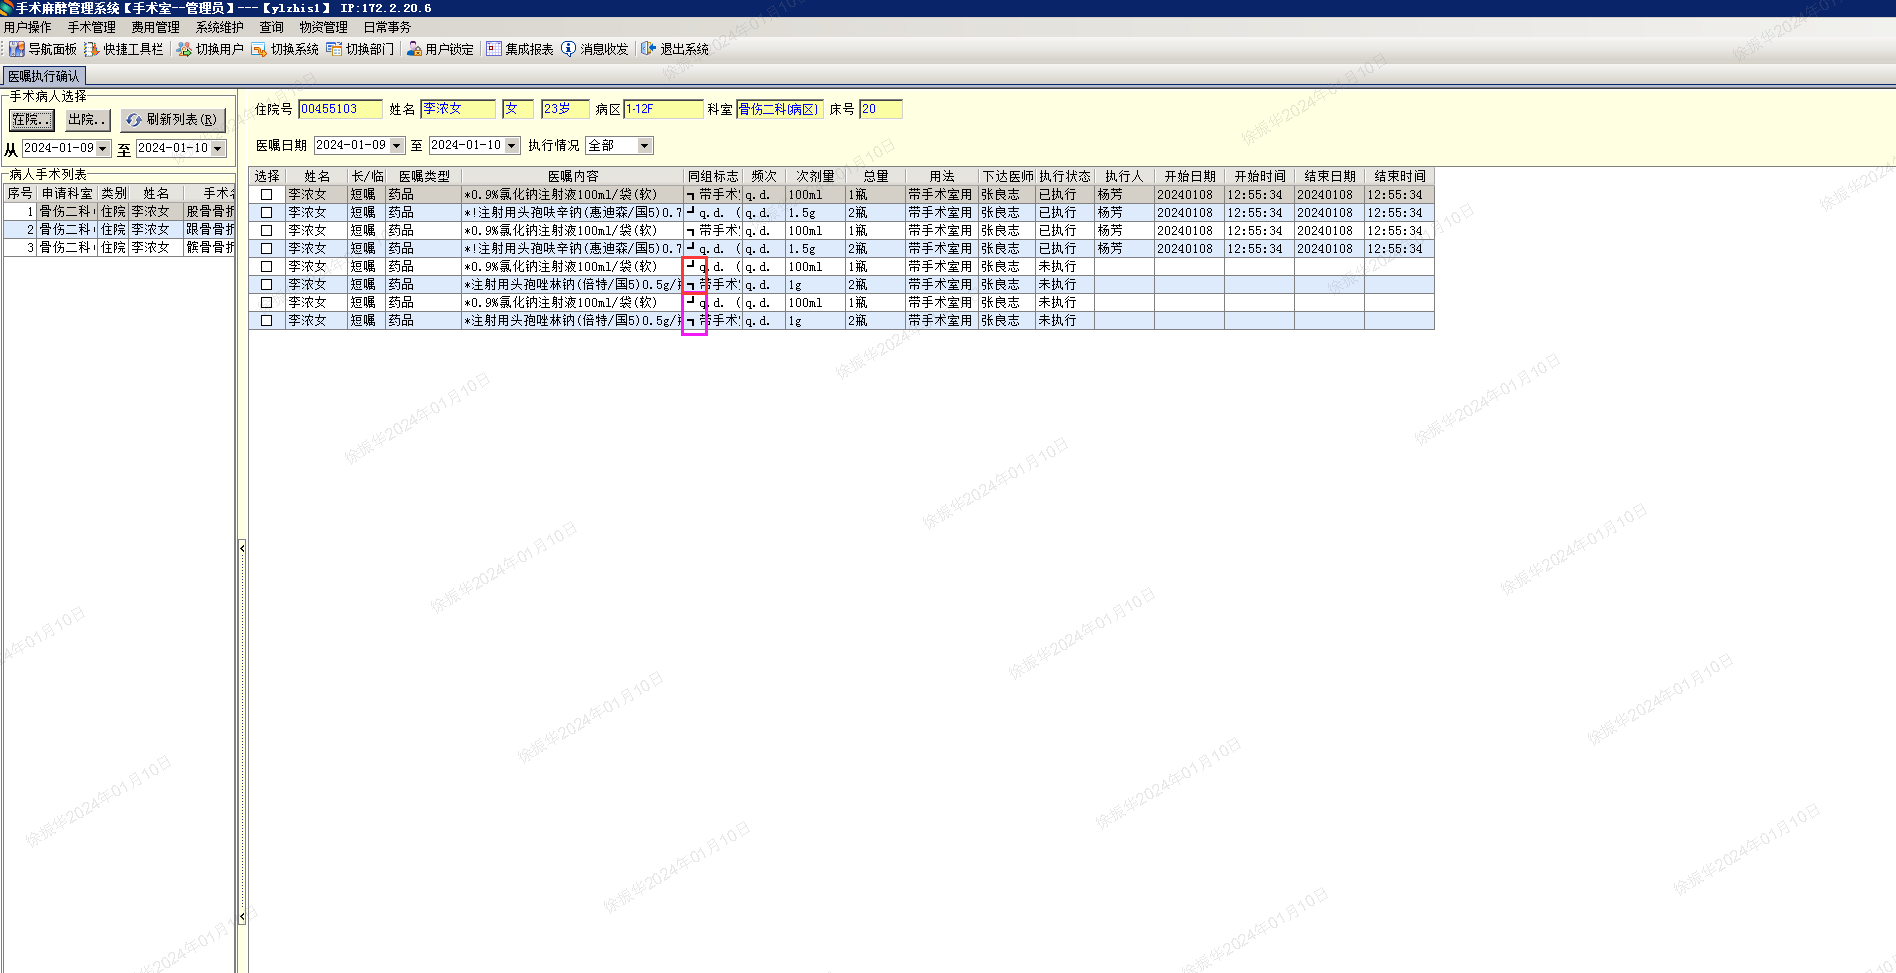
Task: Open the 查询 menu
Action: pos(272,27)
